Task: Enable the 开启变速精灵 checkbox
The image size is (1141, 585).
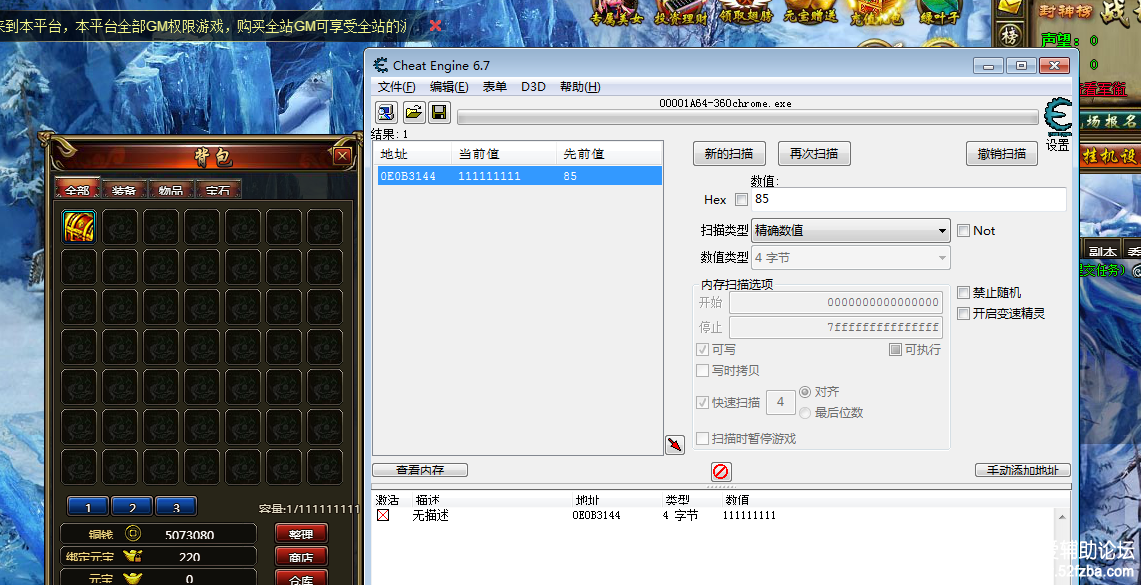Action: [963, 314]
